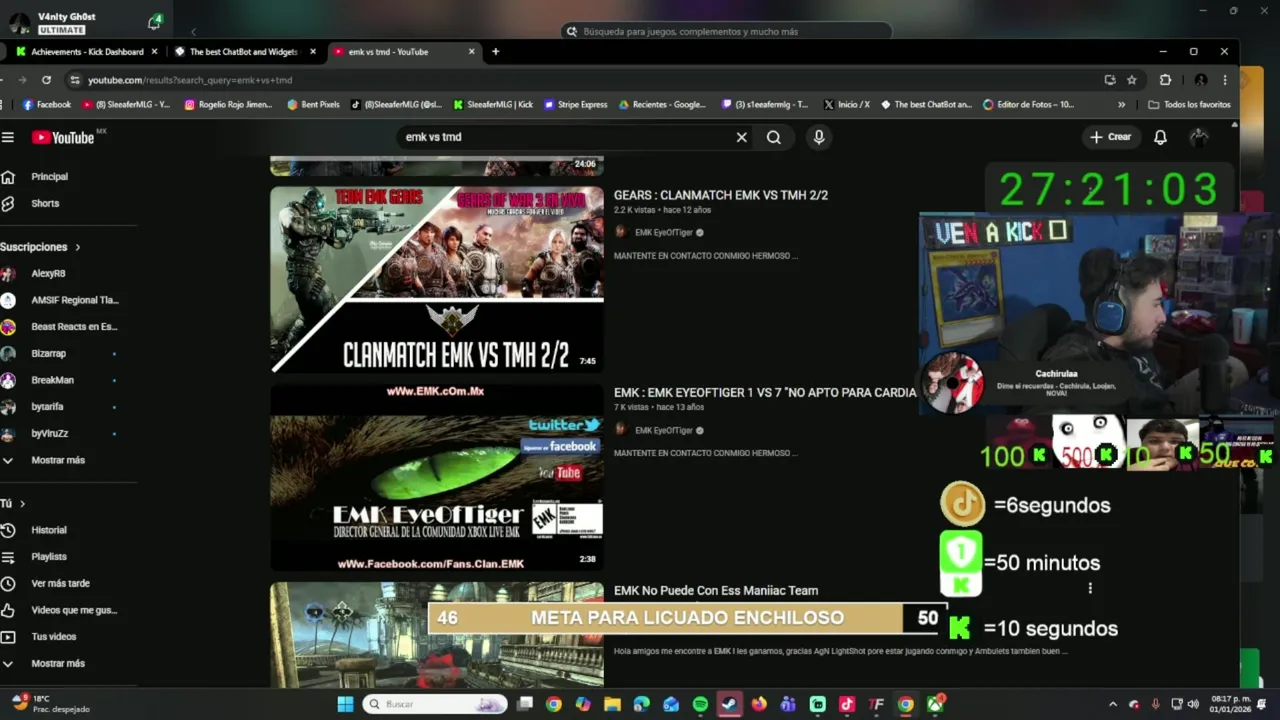Open the YouTube account avatar menu
This screenshot has height=720, width=1280.
tap(1199, 138)
